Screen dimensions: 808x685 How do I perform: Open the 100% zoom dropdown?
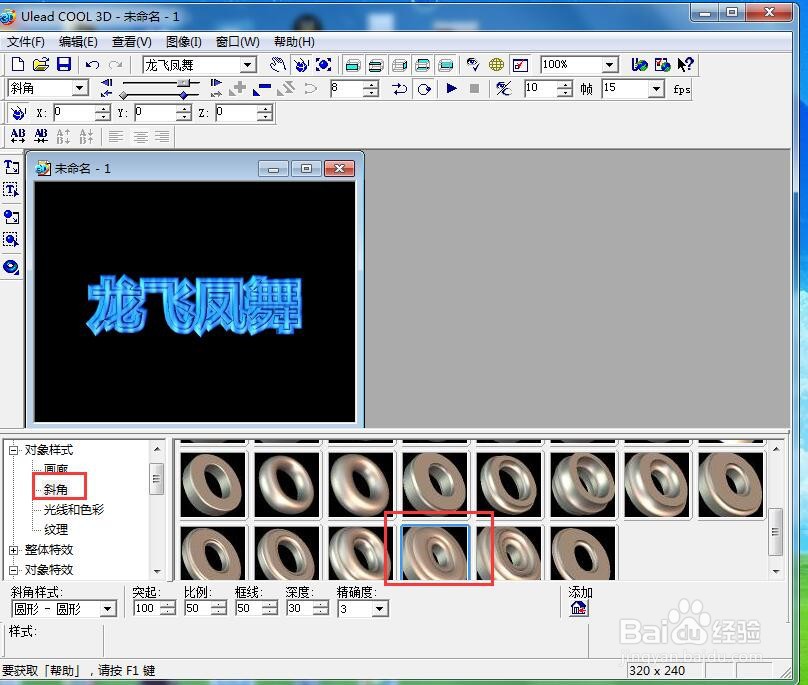point(610,65)
